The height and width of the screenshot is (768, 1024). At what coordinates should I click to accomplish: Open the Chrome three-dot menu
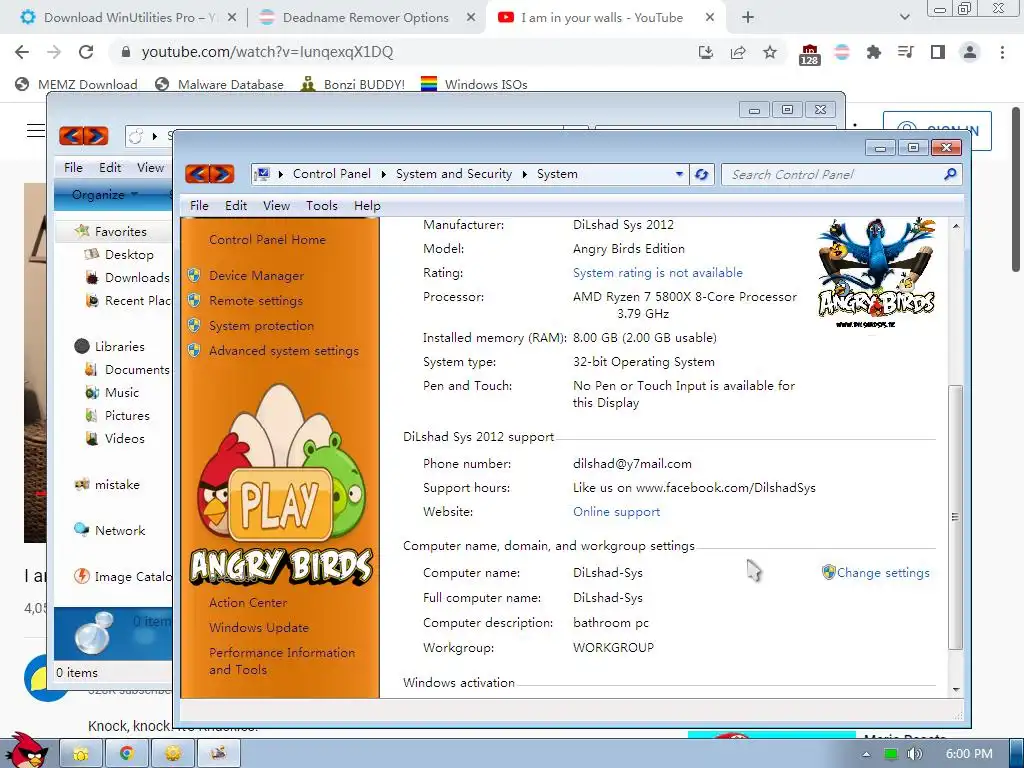click(1002, 52)
